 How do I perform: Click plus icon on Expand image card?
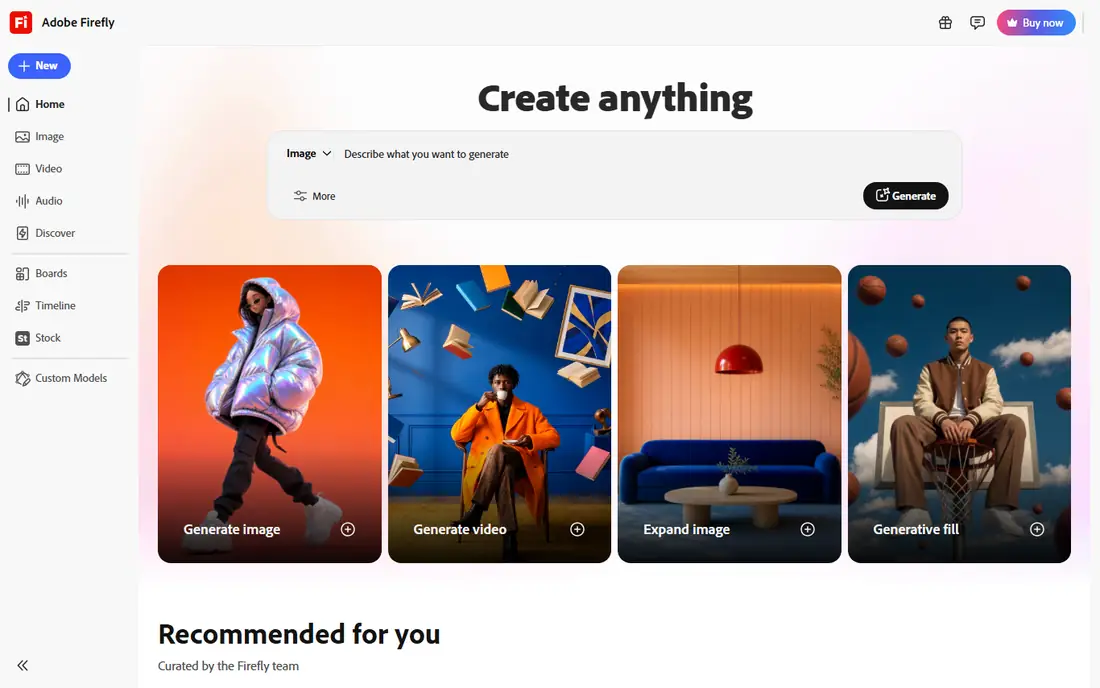pos(807,530)
